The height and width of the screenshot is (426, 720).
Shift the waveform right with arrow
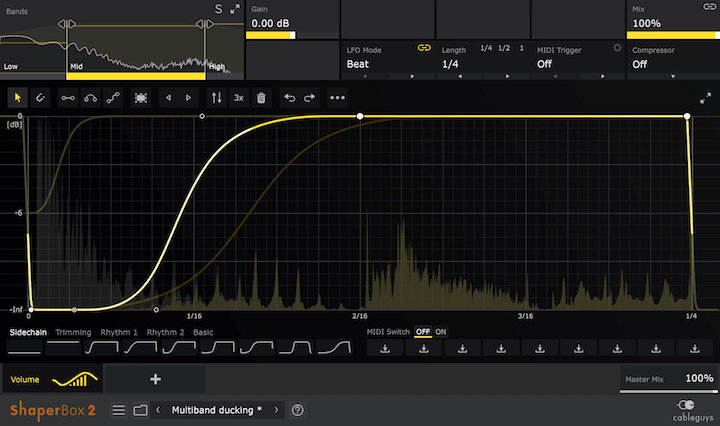(x=188, y=98)
